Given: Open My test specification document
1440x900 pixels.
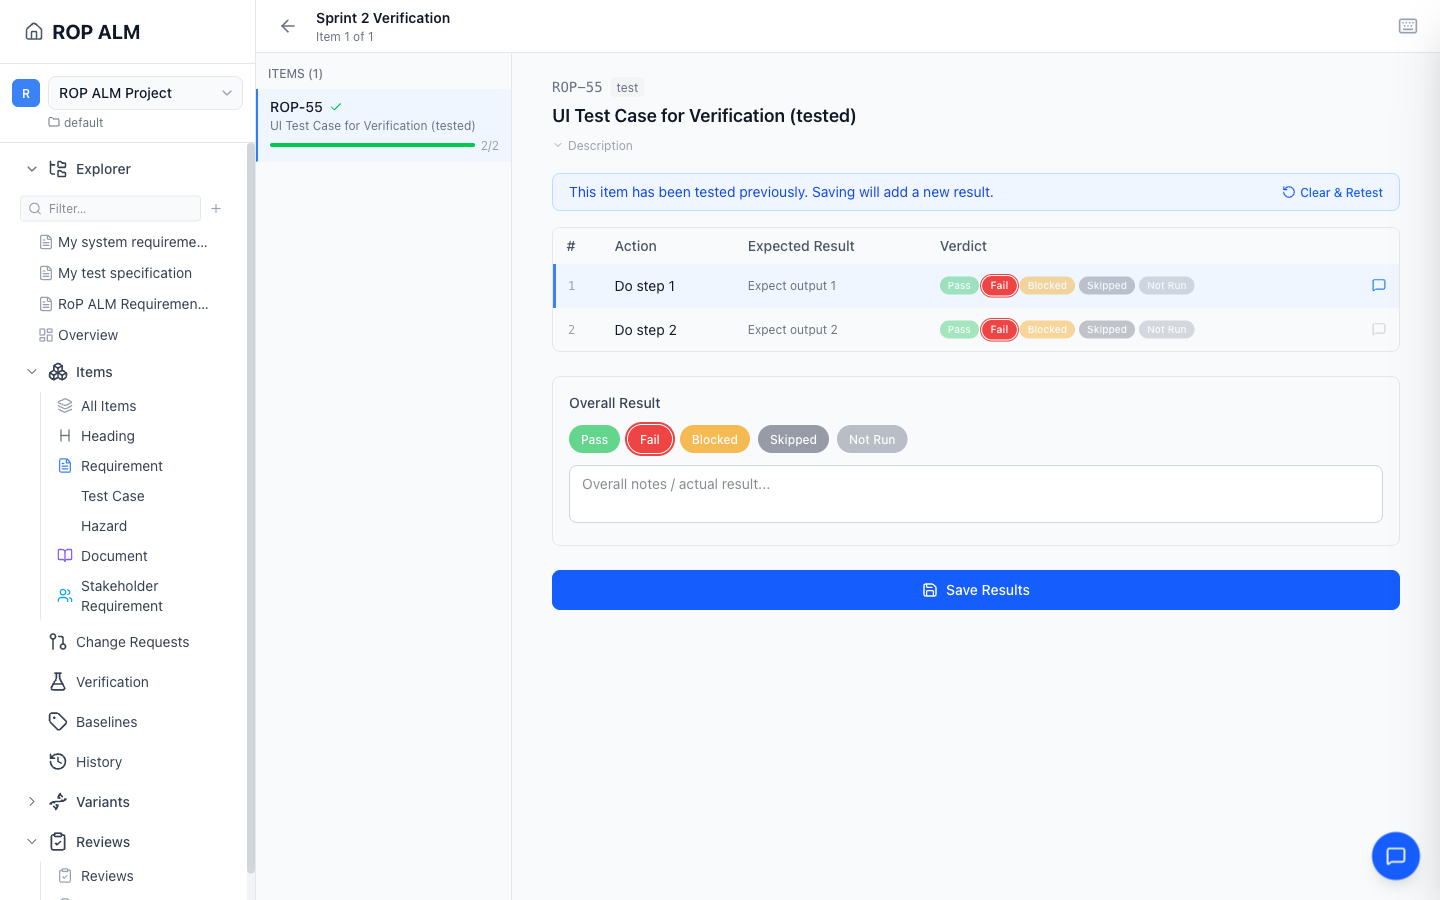Looking at the screenshot, I should pyautogui.click(x=124, y=273).
